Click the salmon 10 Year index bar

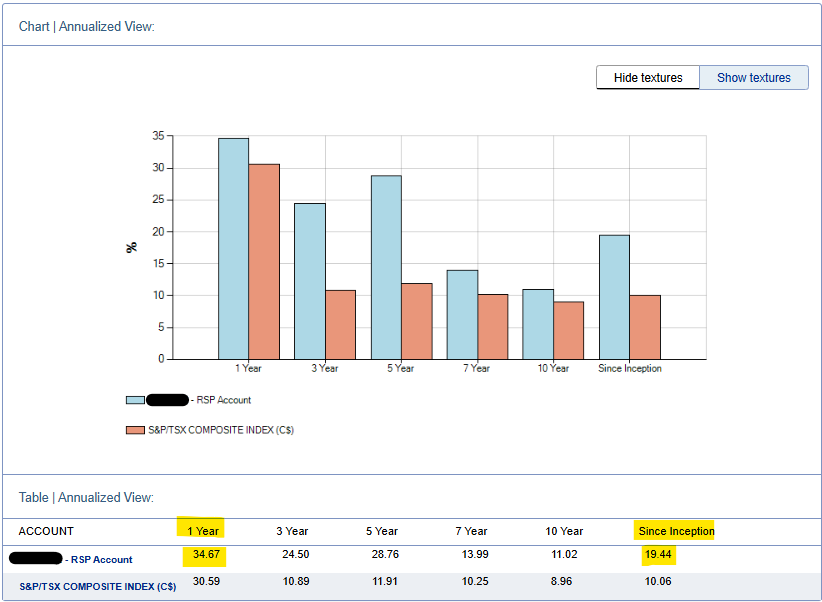point(569,330)
